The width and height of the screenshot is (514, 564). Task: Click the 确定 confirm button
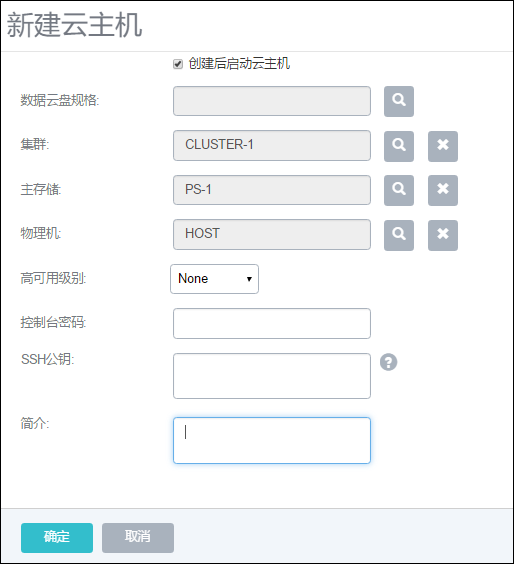[x=57, y=538]
